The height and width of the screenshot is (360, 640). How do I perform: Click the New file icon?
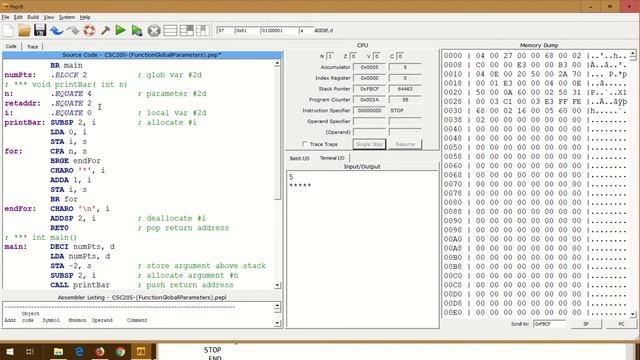pyautogui.click(x=8, y=31)
